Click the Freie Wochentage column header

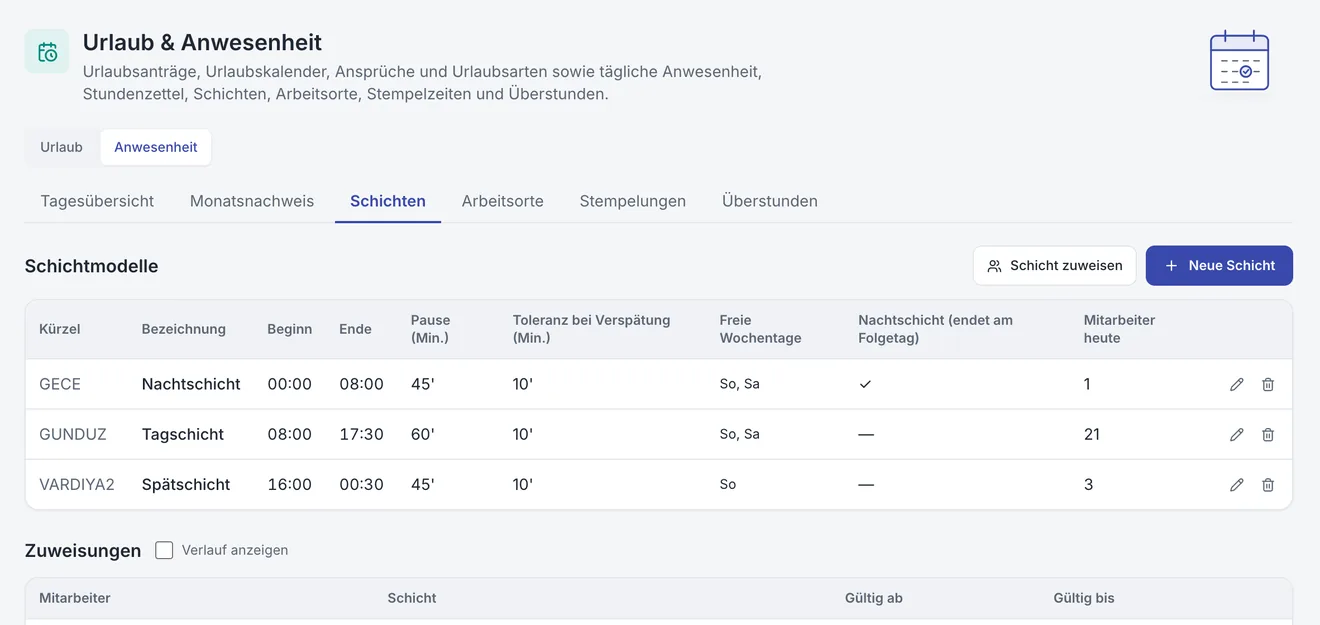point(761,329)
